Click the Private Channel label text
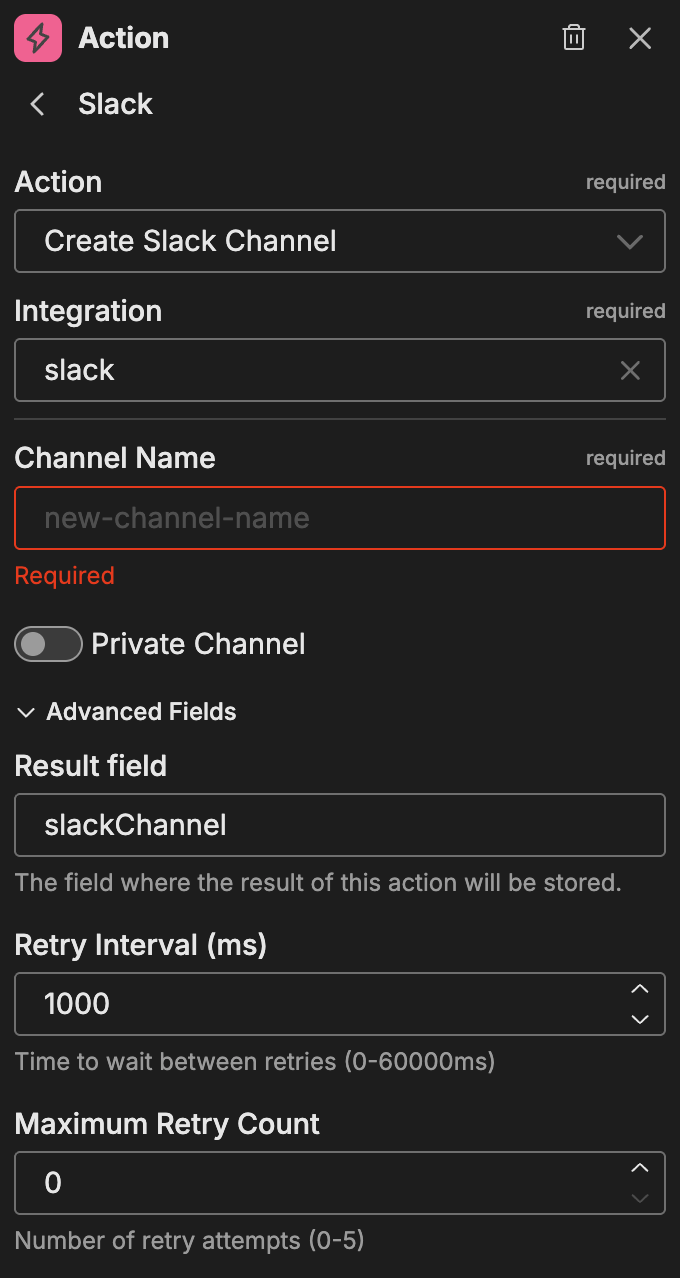The width and height of the screenshot is (680, 1278). [198, 644]
